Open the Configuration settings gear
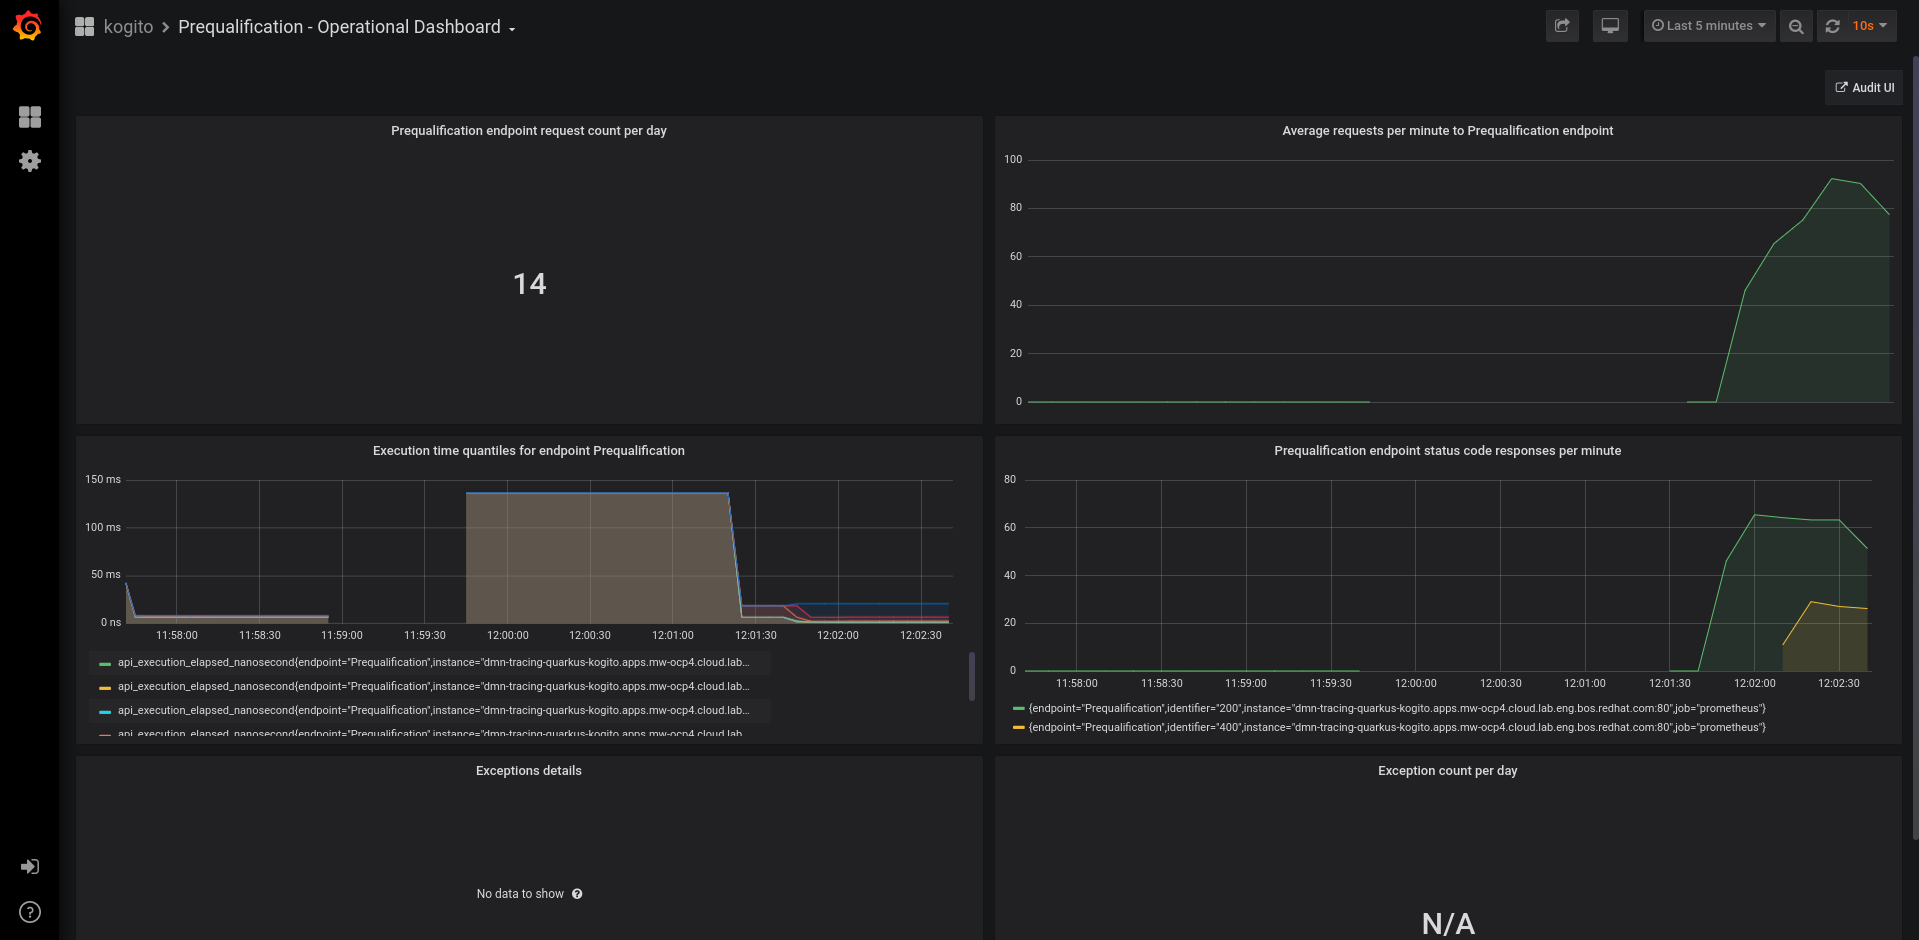The image size is (1919, 940). pos(30,161)
